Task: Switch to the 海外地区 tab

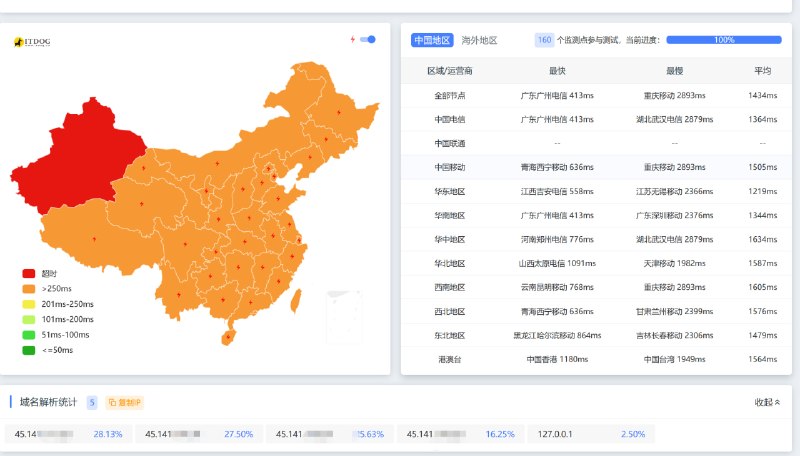Action: click(x=479, y=40)
